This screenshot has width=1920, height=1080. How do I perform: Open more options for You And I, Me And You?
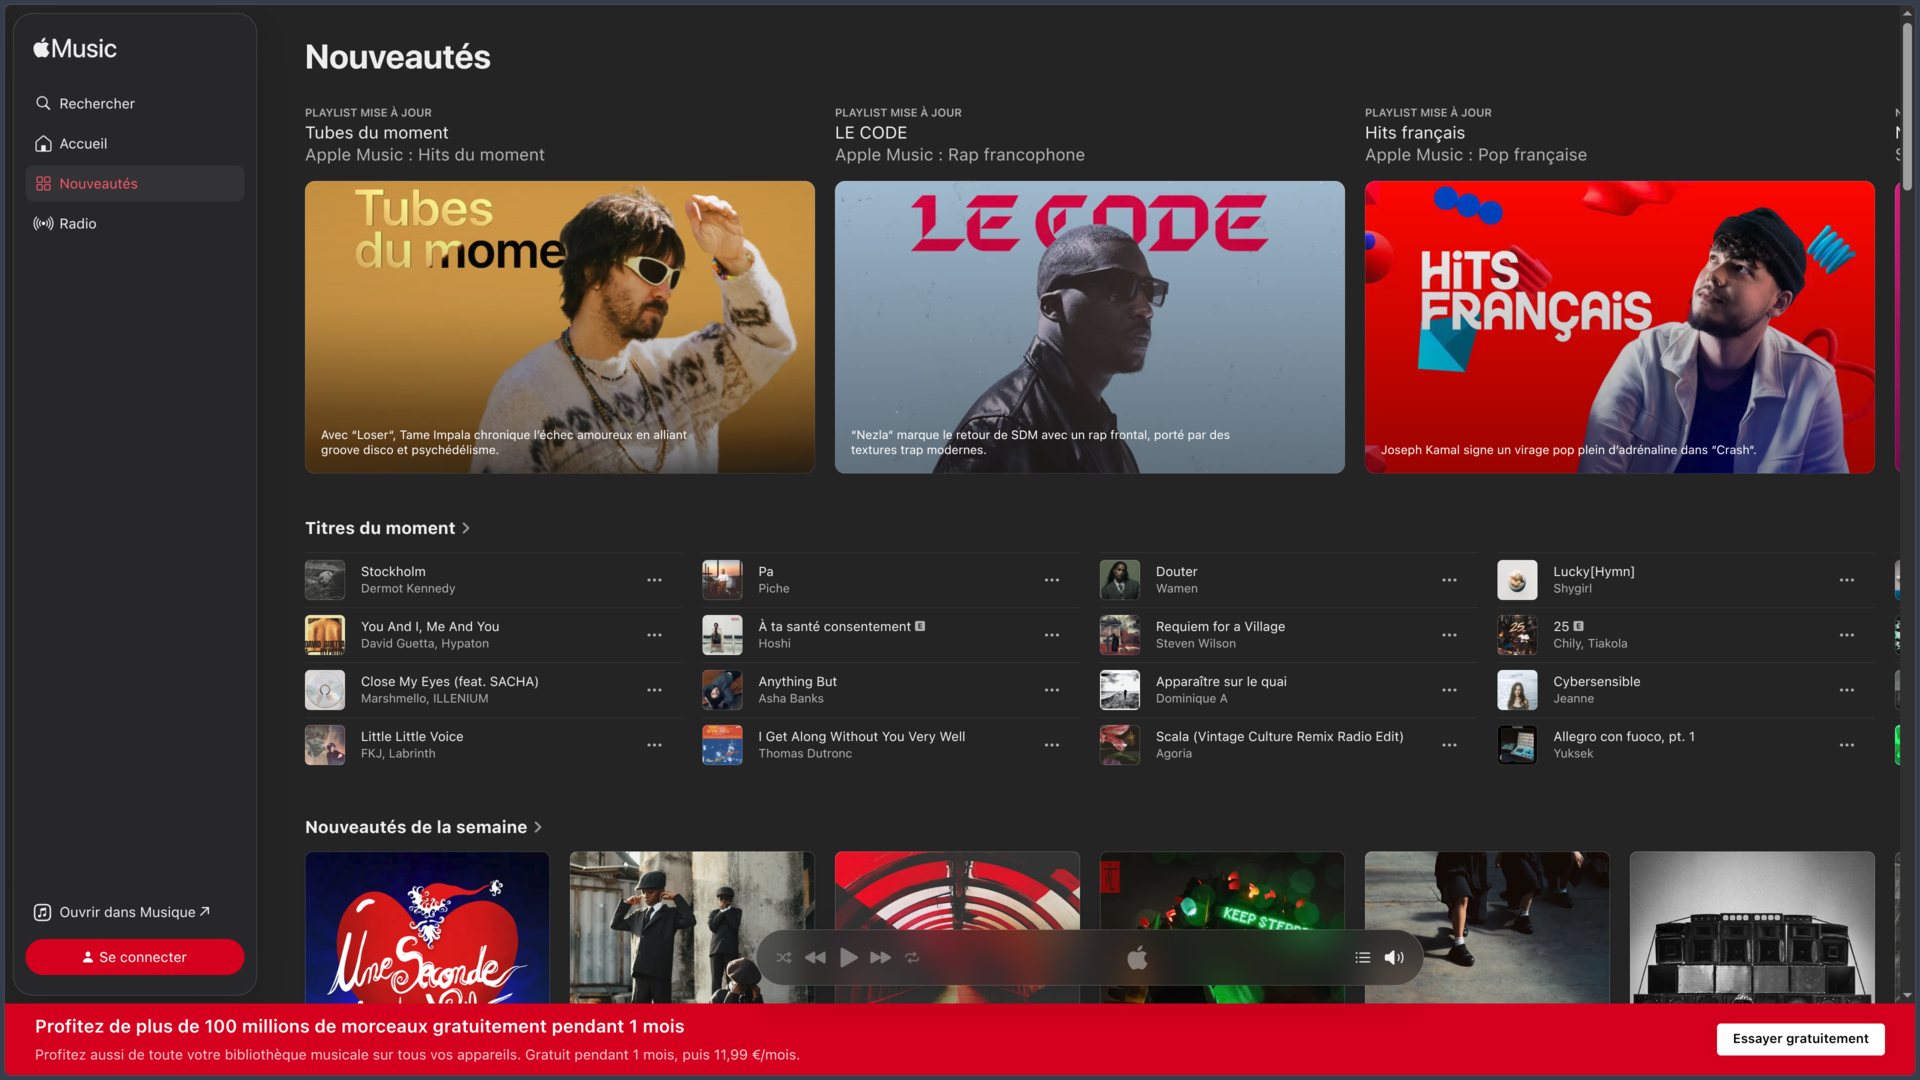654,635
